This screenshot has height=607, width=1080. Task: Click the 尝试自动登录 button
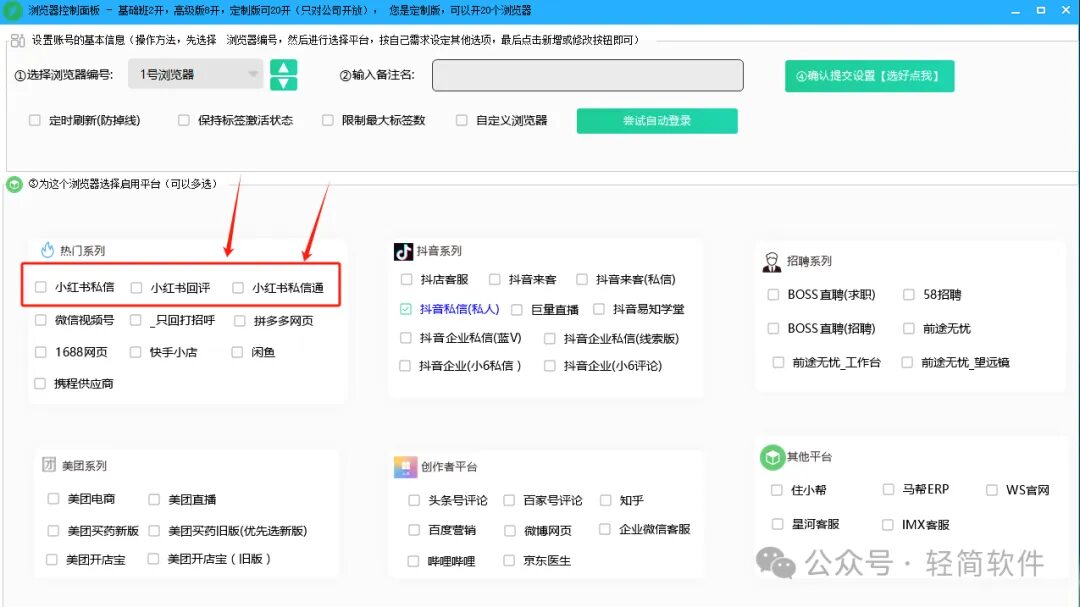point(657,121)
